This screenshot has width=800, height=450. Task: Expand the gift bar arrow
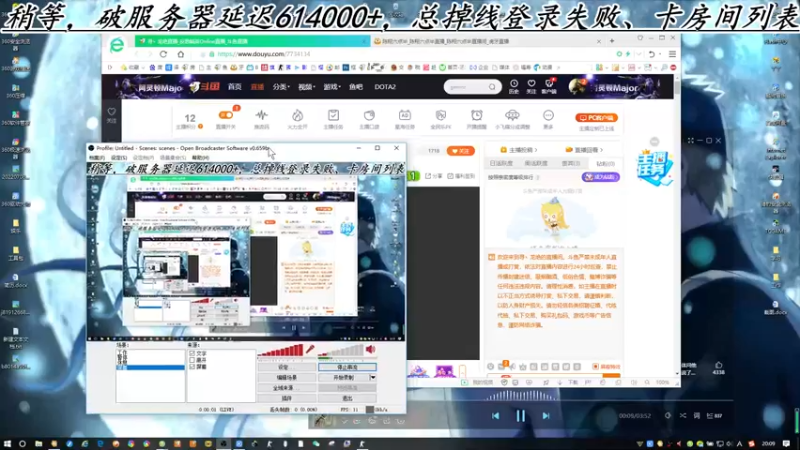tap(462, 371)
